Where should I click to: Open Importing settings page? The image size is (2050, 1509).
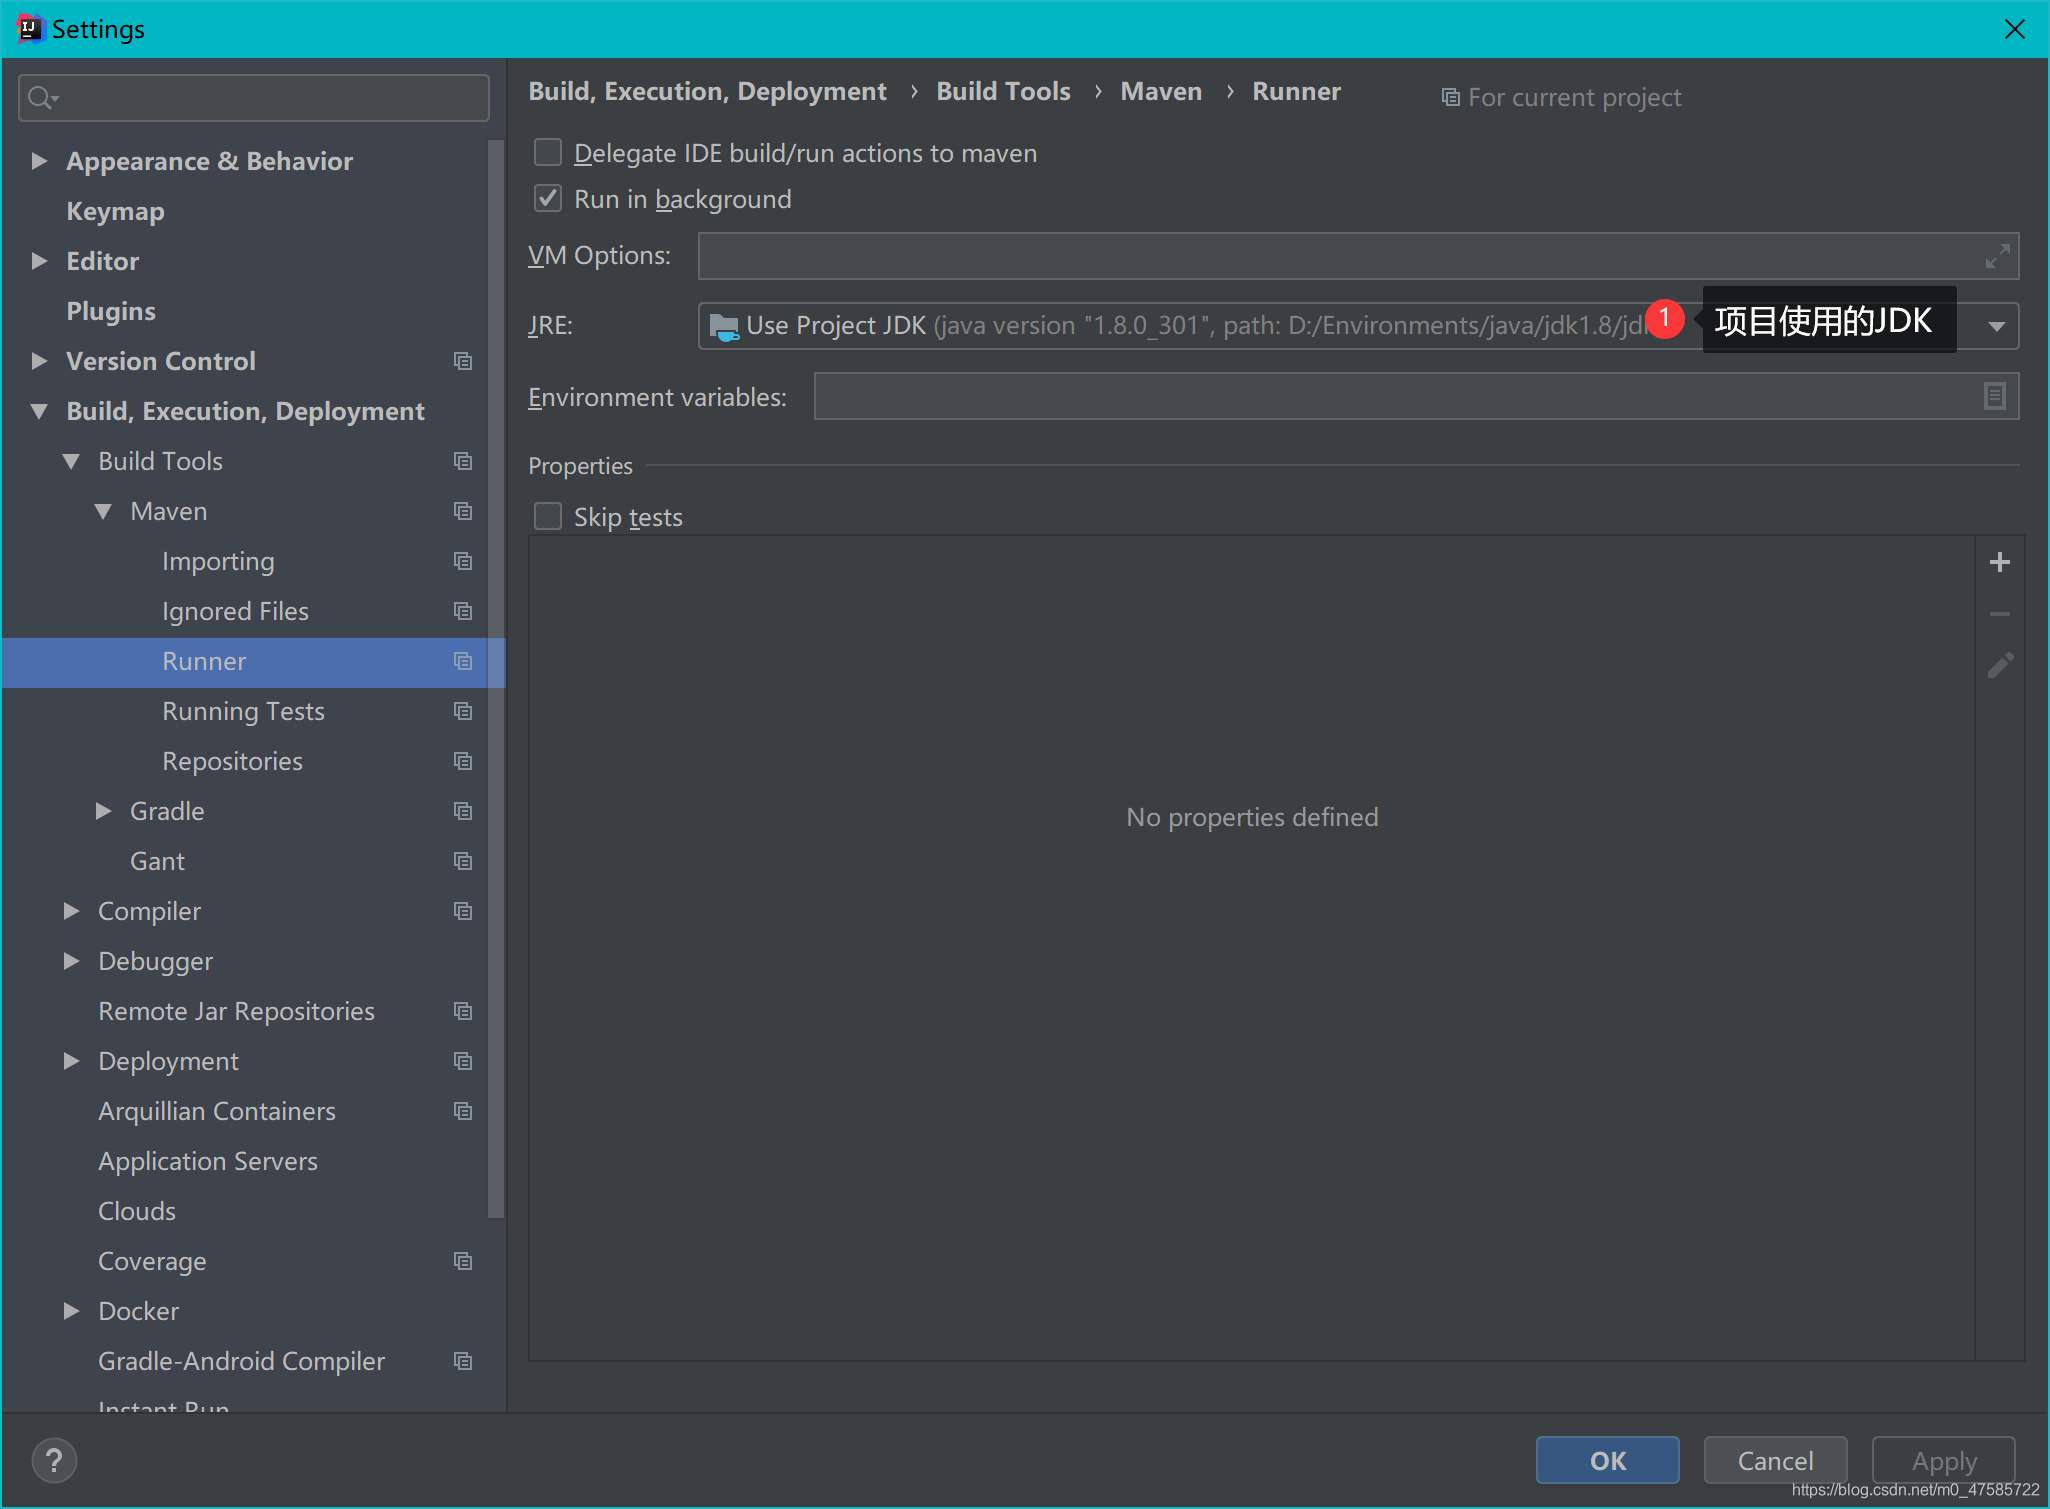(218, 561)
